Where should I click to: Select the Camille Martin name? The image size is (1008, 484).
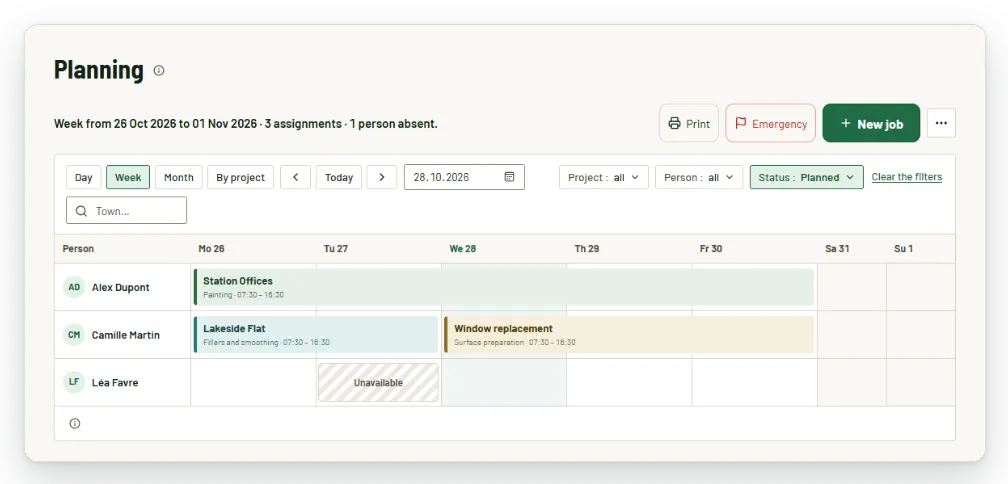point(125,335)
